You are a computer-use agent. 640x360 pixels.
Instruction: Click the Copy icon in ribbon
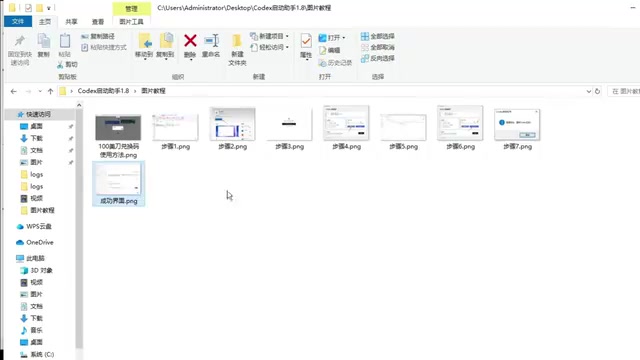(44, 41)
